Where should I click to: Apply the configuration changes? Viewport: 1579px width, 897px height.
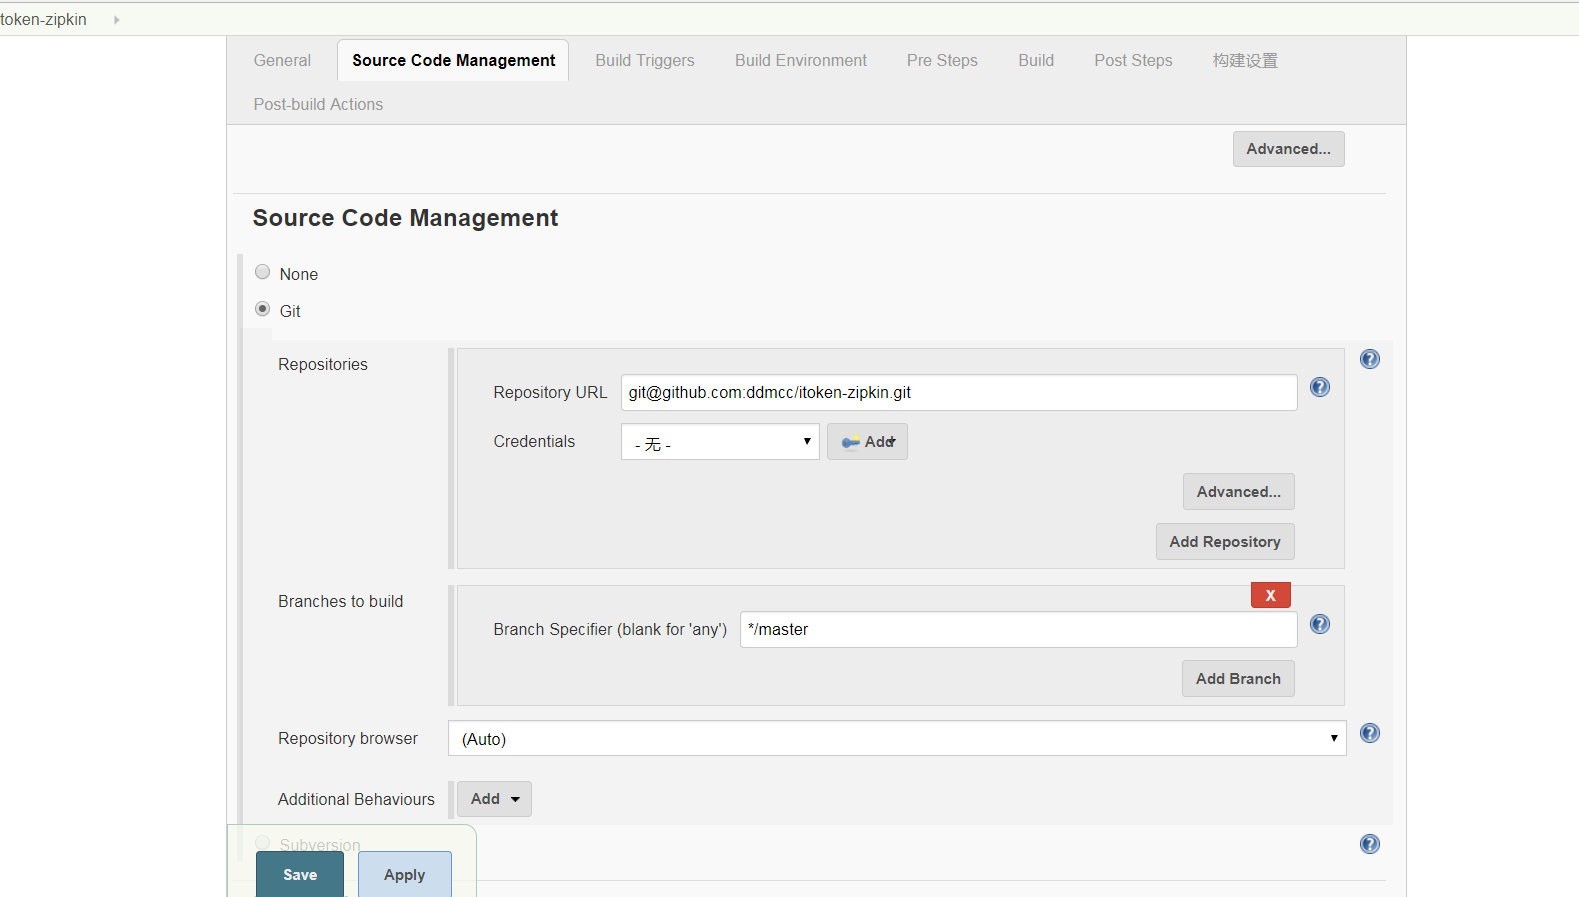(x=404, y=874)
